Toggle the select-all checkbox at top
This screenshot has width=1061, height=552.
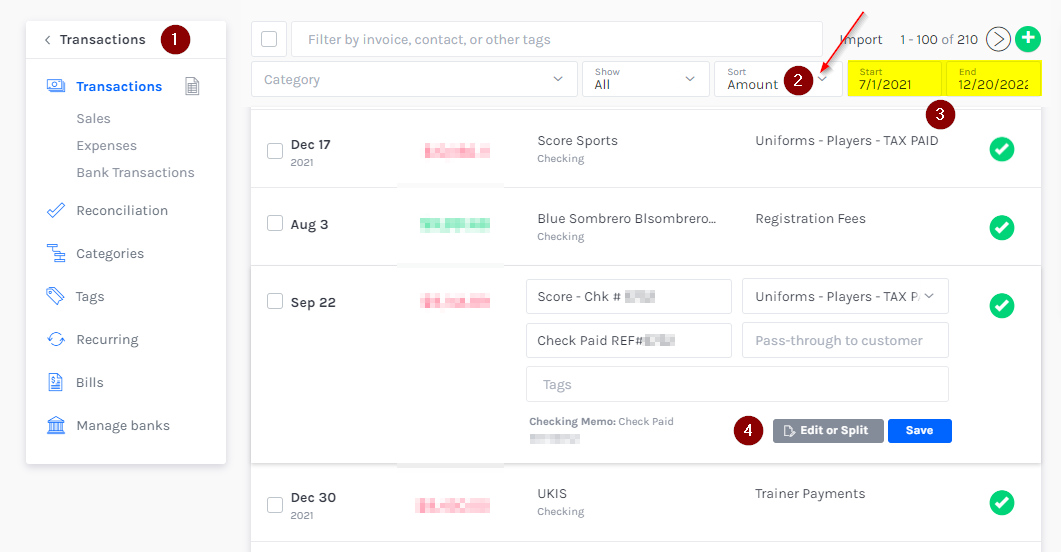pos(269,39)
